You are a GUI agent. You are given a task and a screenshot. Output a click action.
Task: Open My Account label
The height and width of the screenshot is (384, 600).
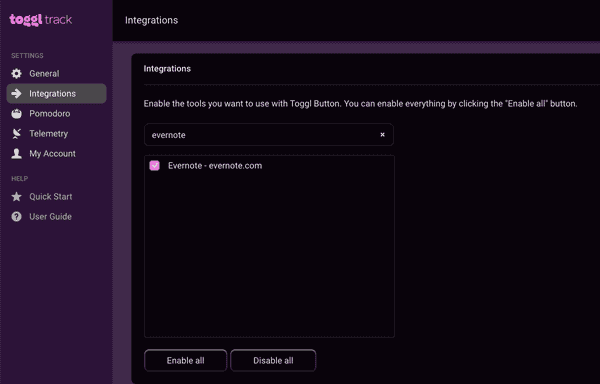(52, 153)
